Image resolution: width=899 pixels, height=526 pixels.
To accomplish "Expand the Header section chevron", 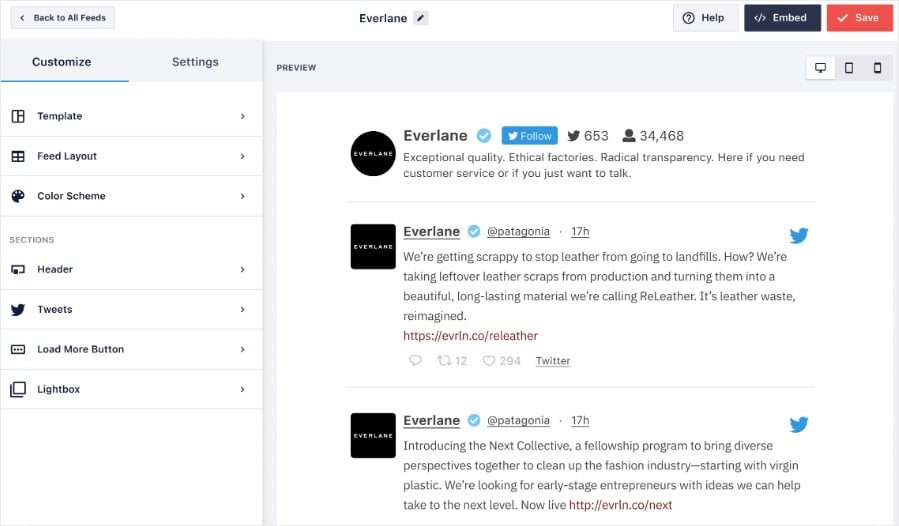I will coord(242,269).
